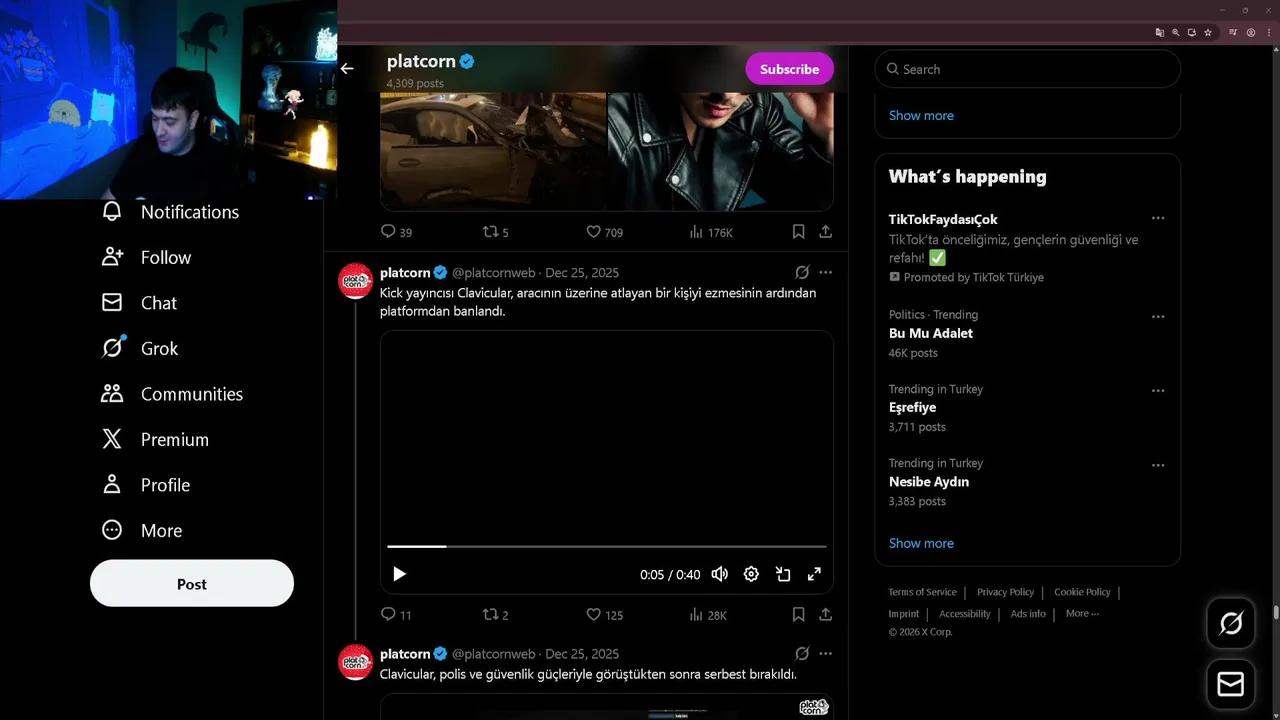Click browser translate page icon
1280x720 pixels.
pos(1160,32)
